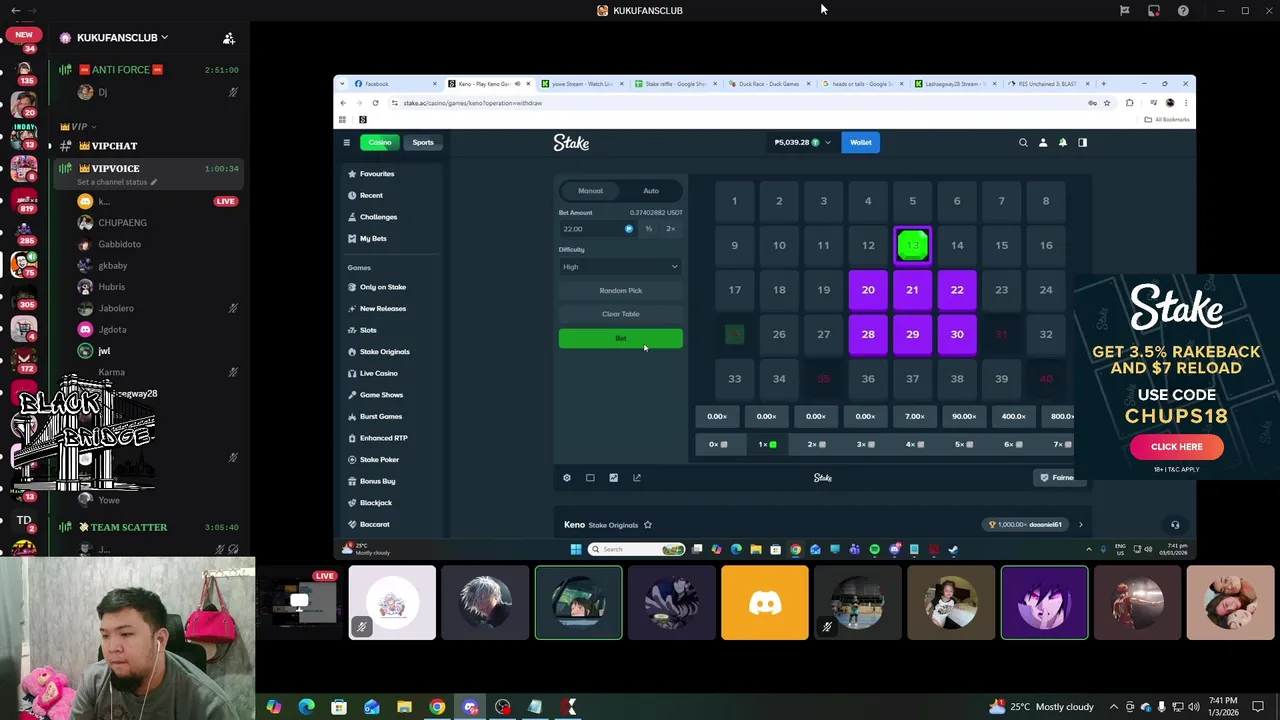Open Windows Start button in shared screen
This screenshot has width=1280, height=720.
pos(575,549)
